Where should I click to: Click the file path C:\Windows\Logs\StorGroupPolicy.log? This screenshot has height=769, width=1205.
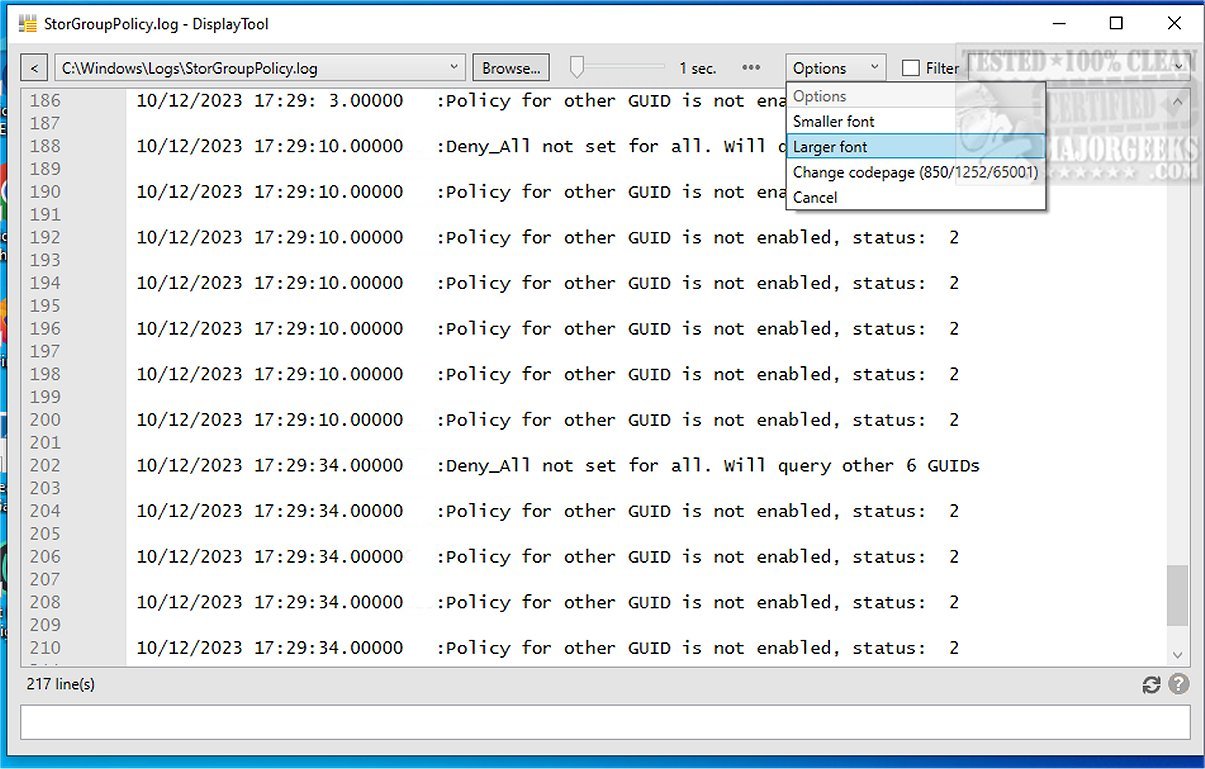coord(190,68)
